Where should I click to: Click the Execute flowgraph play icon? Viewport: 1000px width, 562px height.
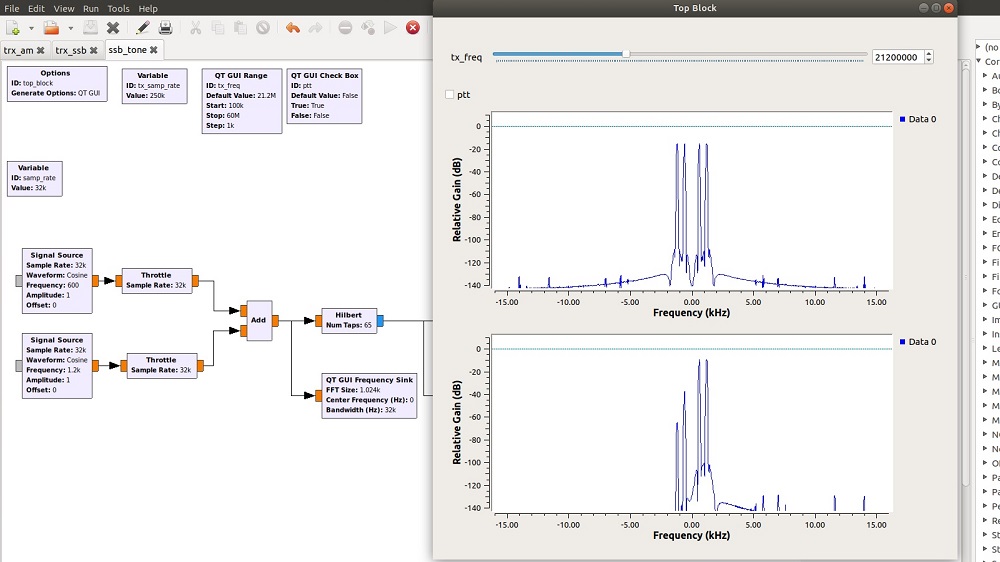click(x=391, y=28)
